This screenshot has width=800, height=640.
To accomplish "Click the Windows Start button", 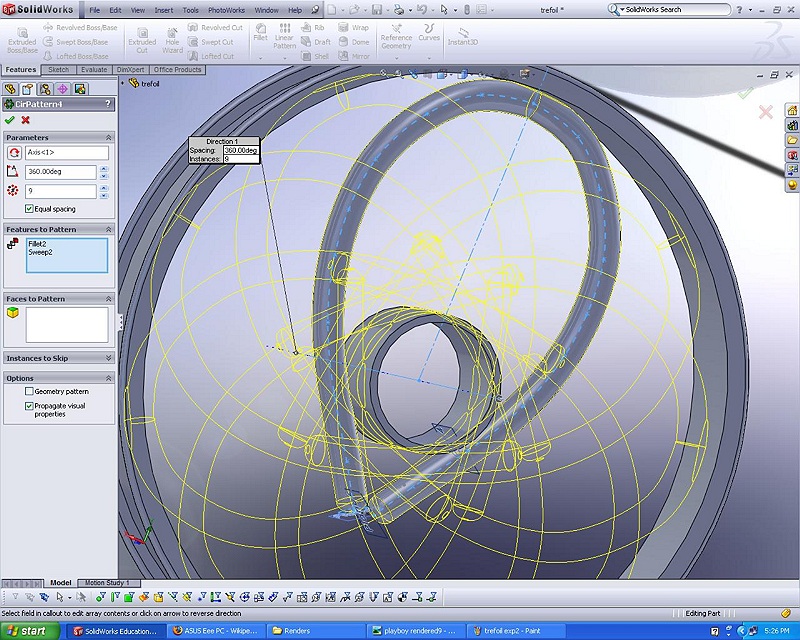I will [x=27, y=631].
